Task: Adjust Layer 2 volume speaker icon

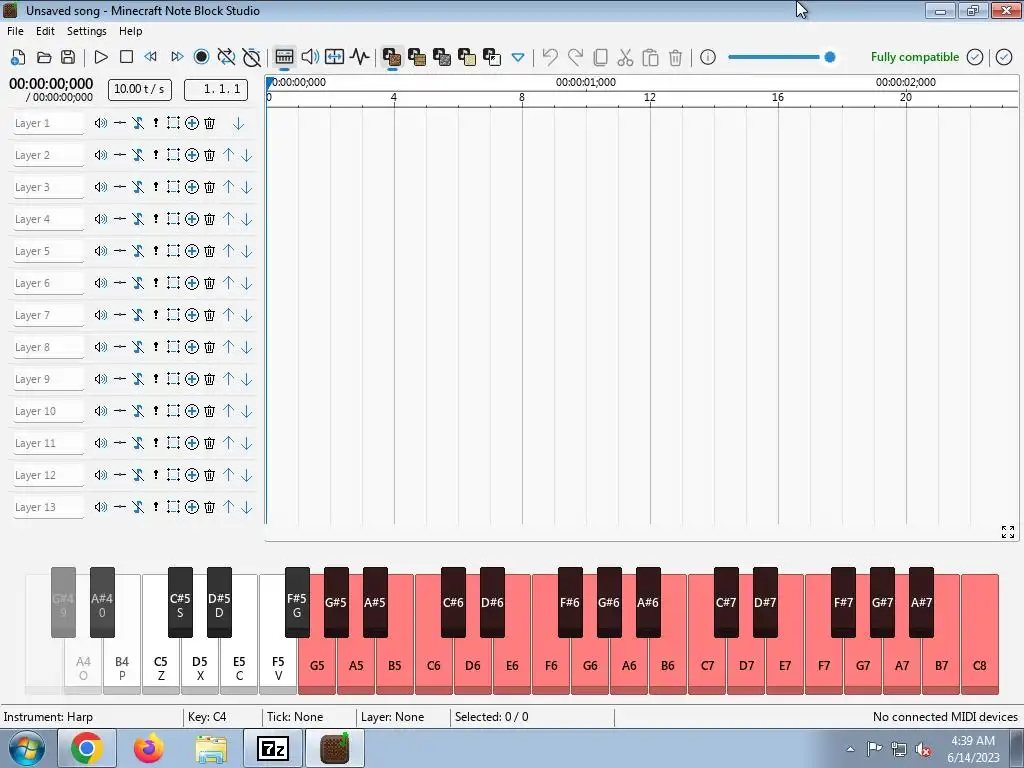Action: click(101, 155)
